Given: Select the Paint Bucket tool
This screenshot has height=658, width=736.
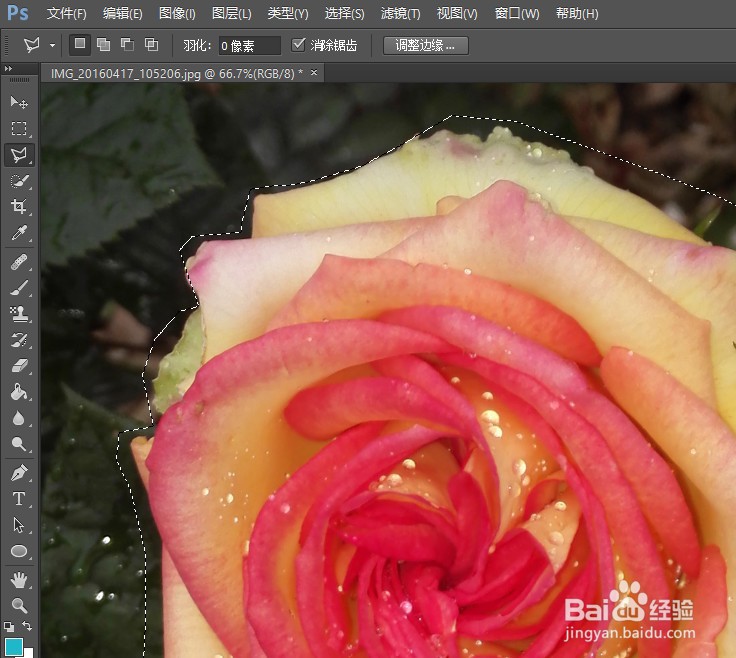Looking at the screenshot, I should click(19, 392).
